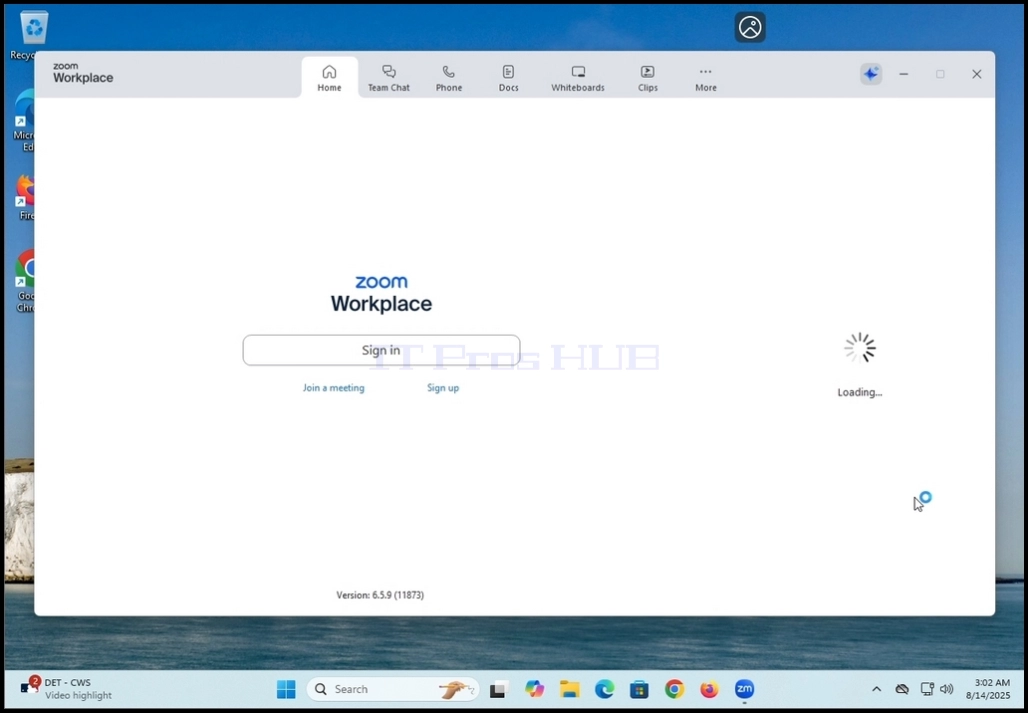Click the Loading... text

tap(860, 393)
